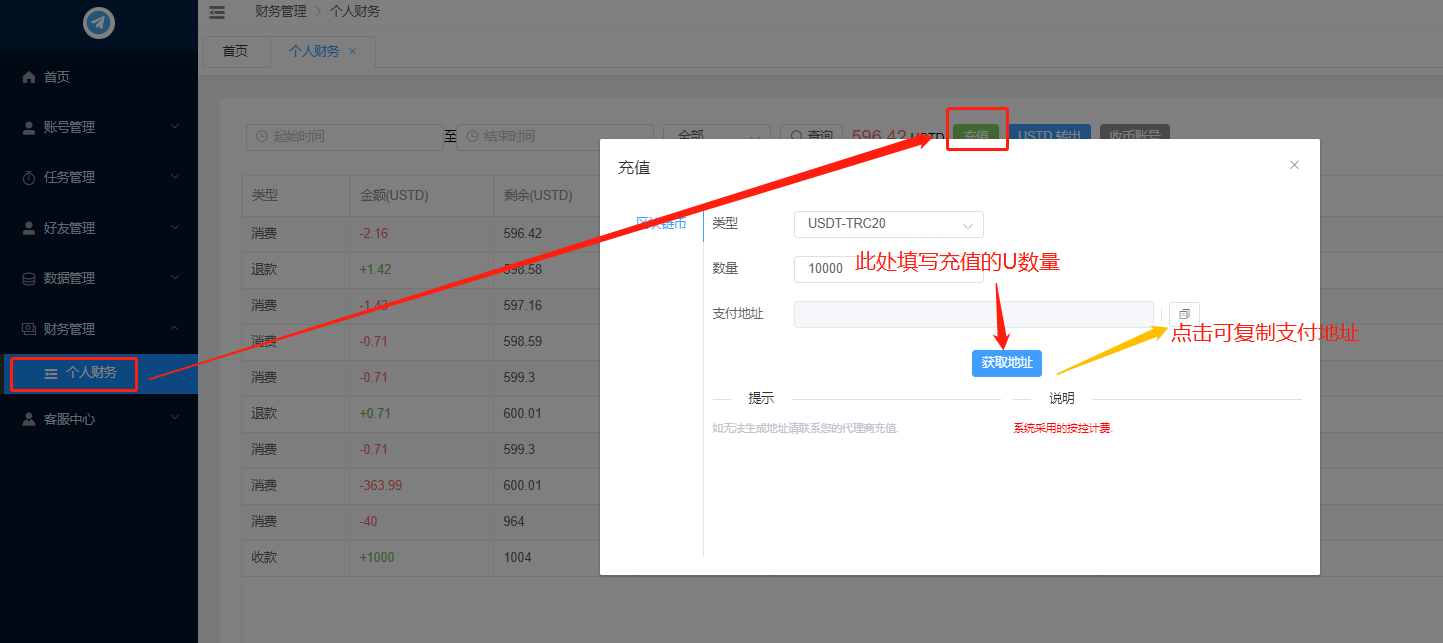Click the 起始时间 clock icon
This screenshot has width=1443, height=643.
coord(261,136)
